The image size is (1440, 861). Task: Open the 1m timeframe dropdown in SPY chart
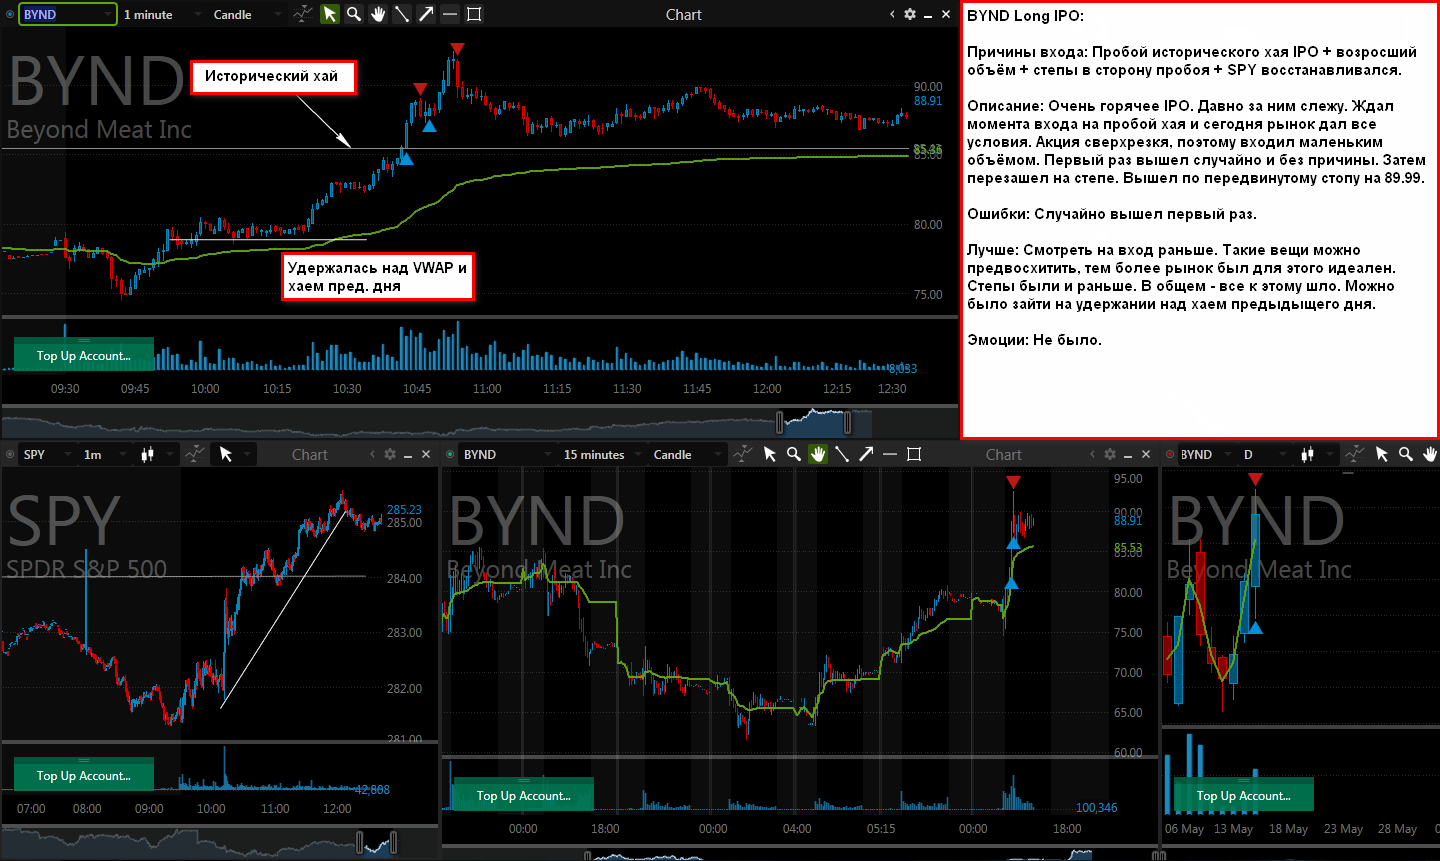point(105,454)
